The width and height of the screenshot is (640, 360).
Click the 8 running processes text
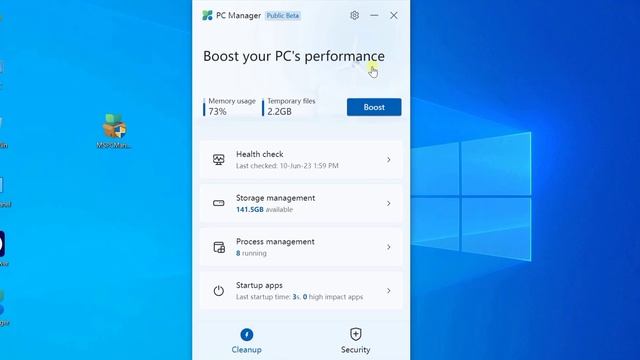(251, 253)
